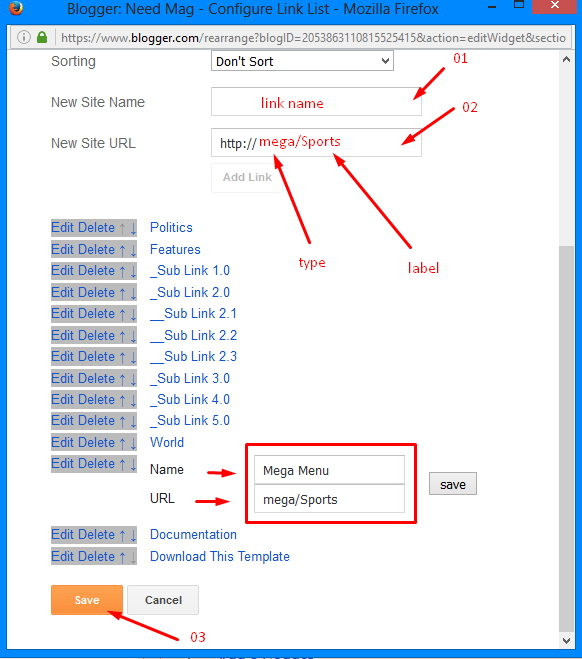582x659 pixels.
Task: Click Delete for _Sub Link 2.0
Action: tap(95, 293)
